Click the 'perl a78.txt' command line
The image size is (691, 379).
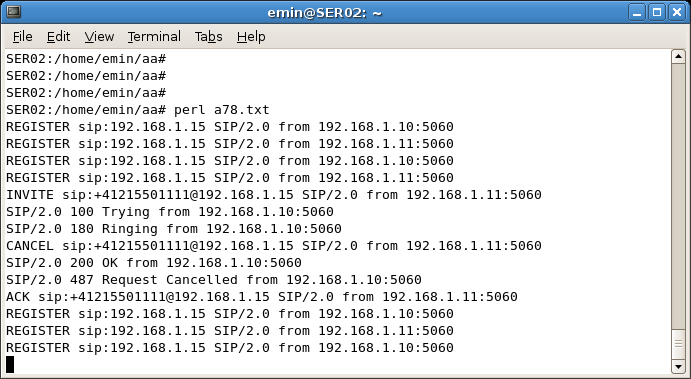[138, 110]
